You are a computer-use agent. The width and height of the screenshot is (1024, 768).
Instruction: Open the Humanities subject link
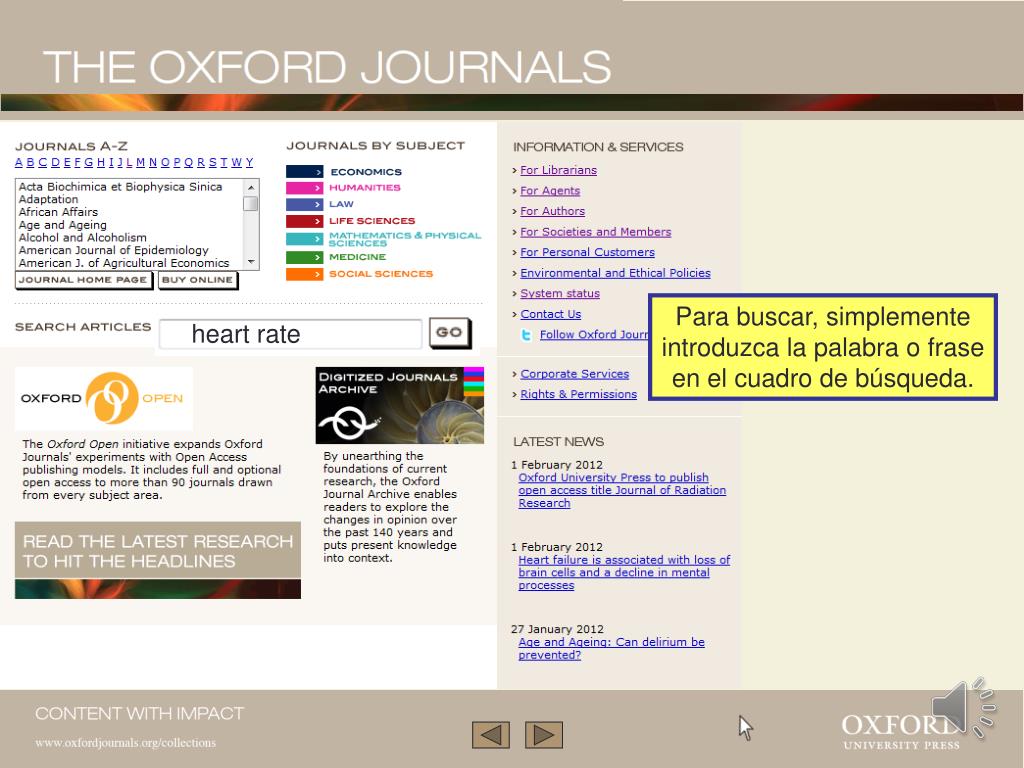point(364,187)
